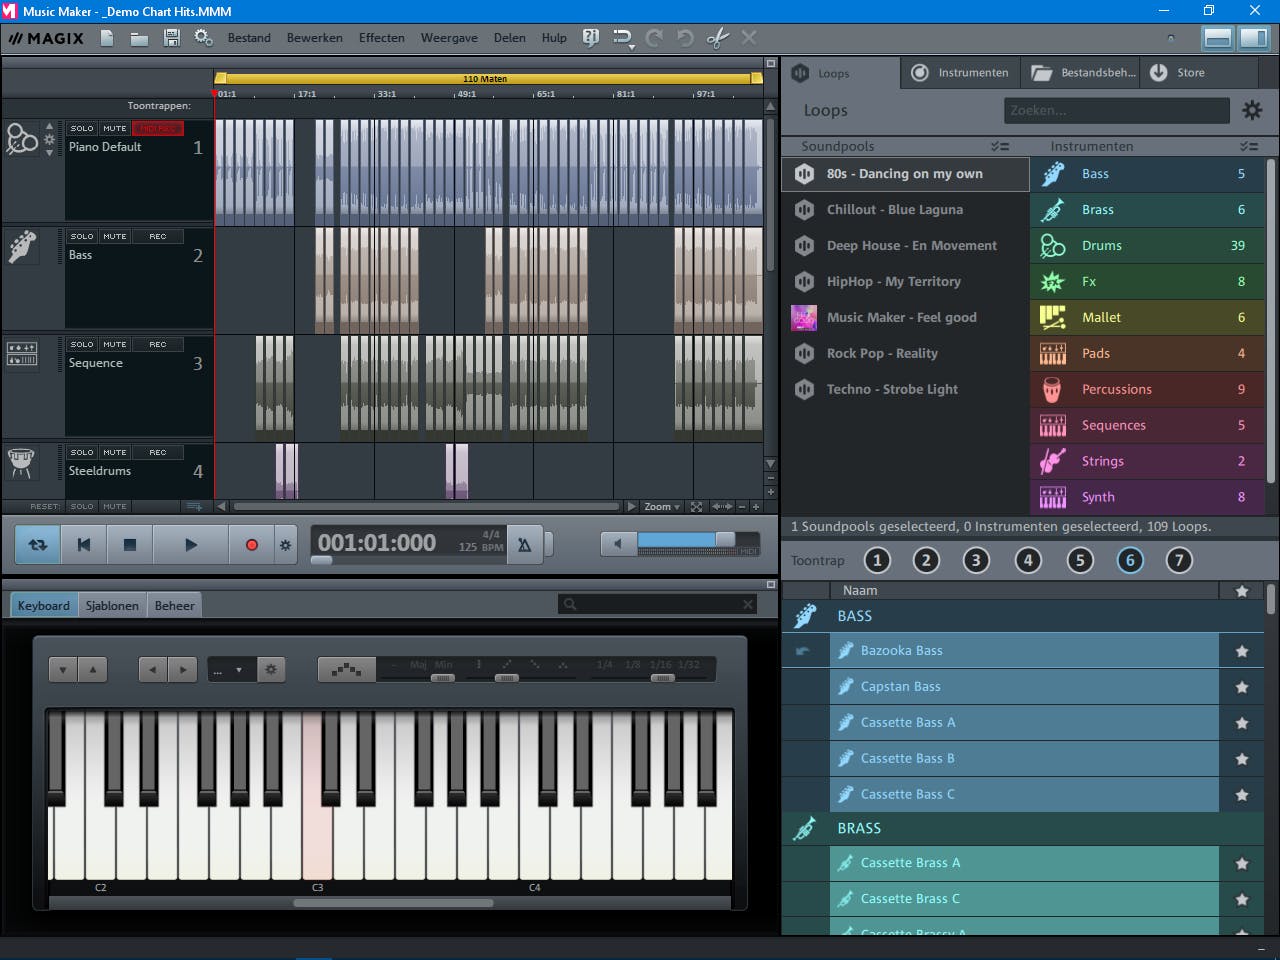The image size is (1280, 960).
Task: Select the Strings instrument category
Action: pyautogui.click(x=1102, y=461)
